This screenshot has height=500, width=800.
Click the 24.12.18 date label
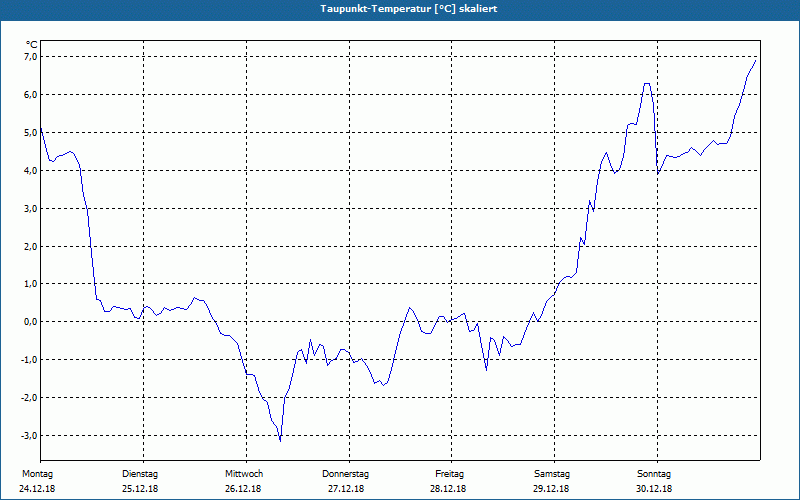pos(37,489)
